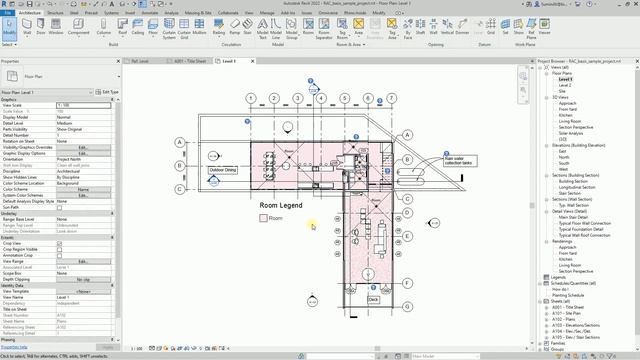Screen dimensions: 640x360
Task: Collapse the Graphics properties section
Action: click(x=112, y=100)
